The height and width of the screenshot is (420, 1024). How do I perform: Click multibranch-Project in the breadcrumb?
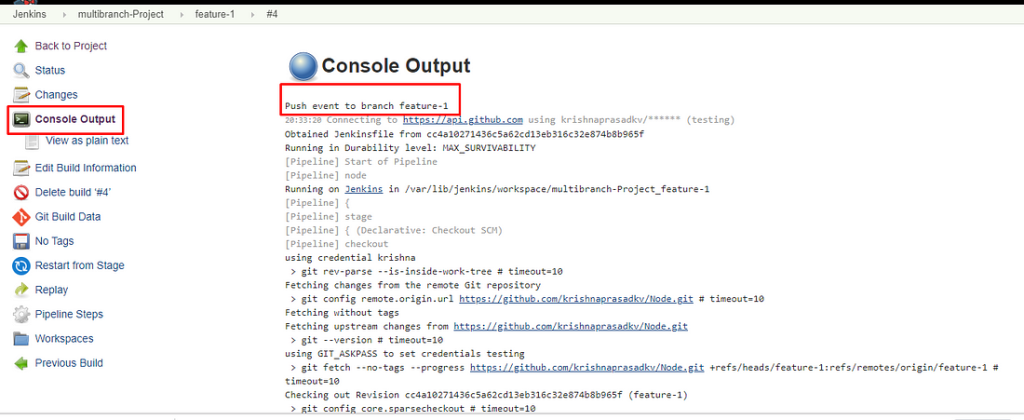(121, 14)
